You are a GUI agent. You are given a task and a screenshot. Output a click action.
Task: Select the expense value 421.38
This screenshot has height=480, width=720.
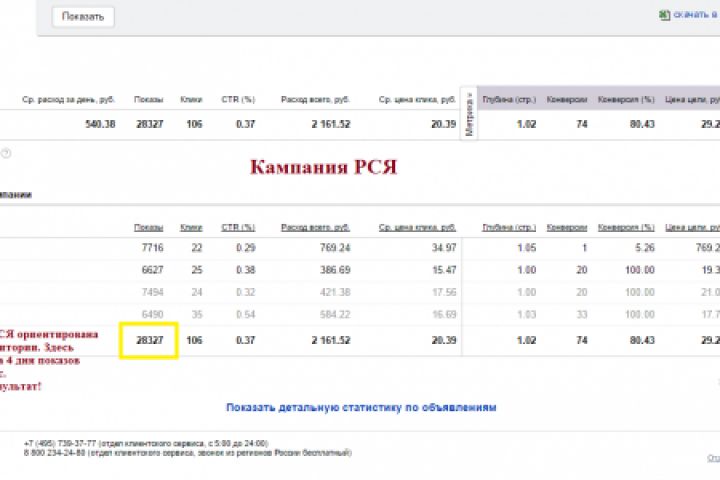335,292
